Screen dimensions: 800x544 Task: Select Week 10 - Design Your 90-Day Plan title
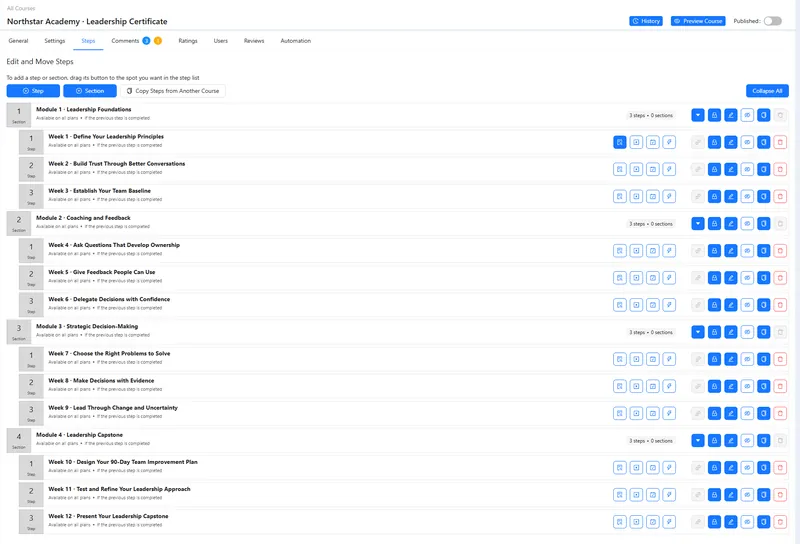(x=123, y=462)
